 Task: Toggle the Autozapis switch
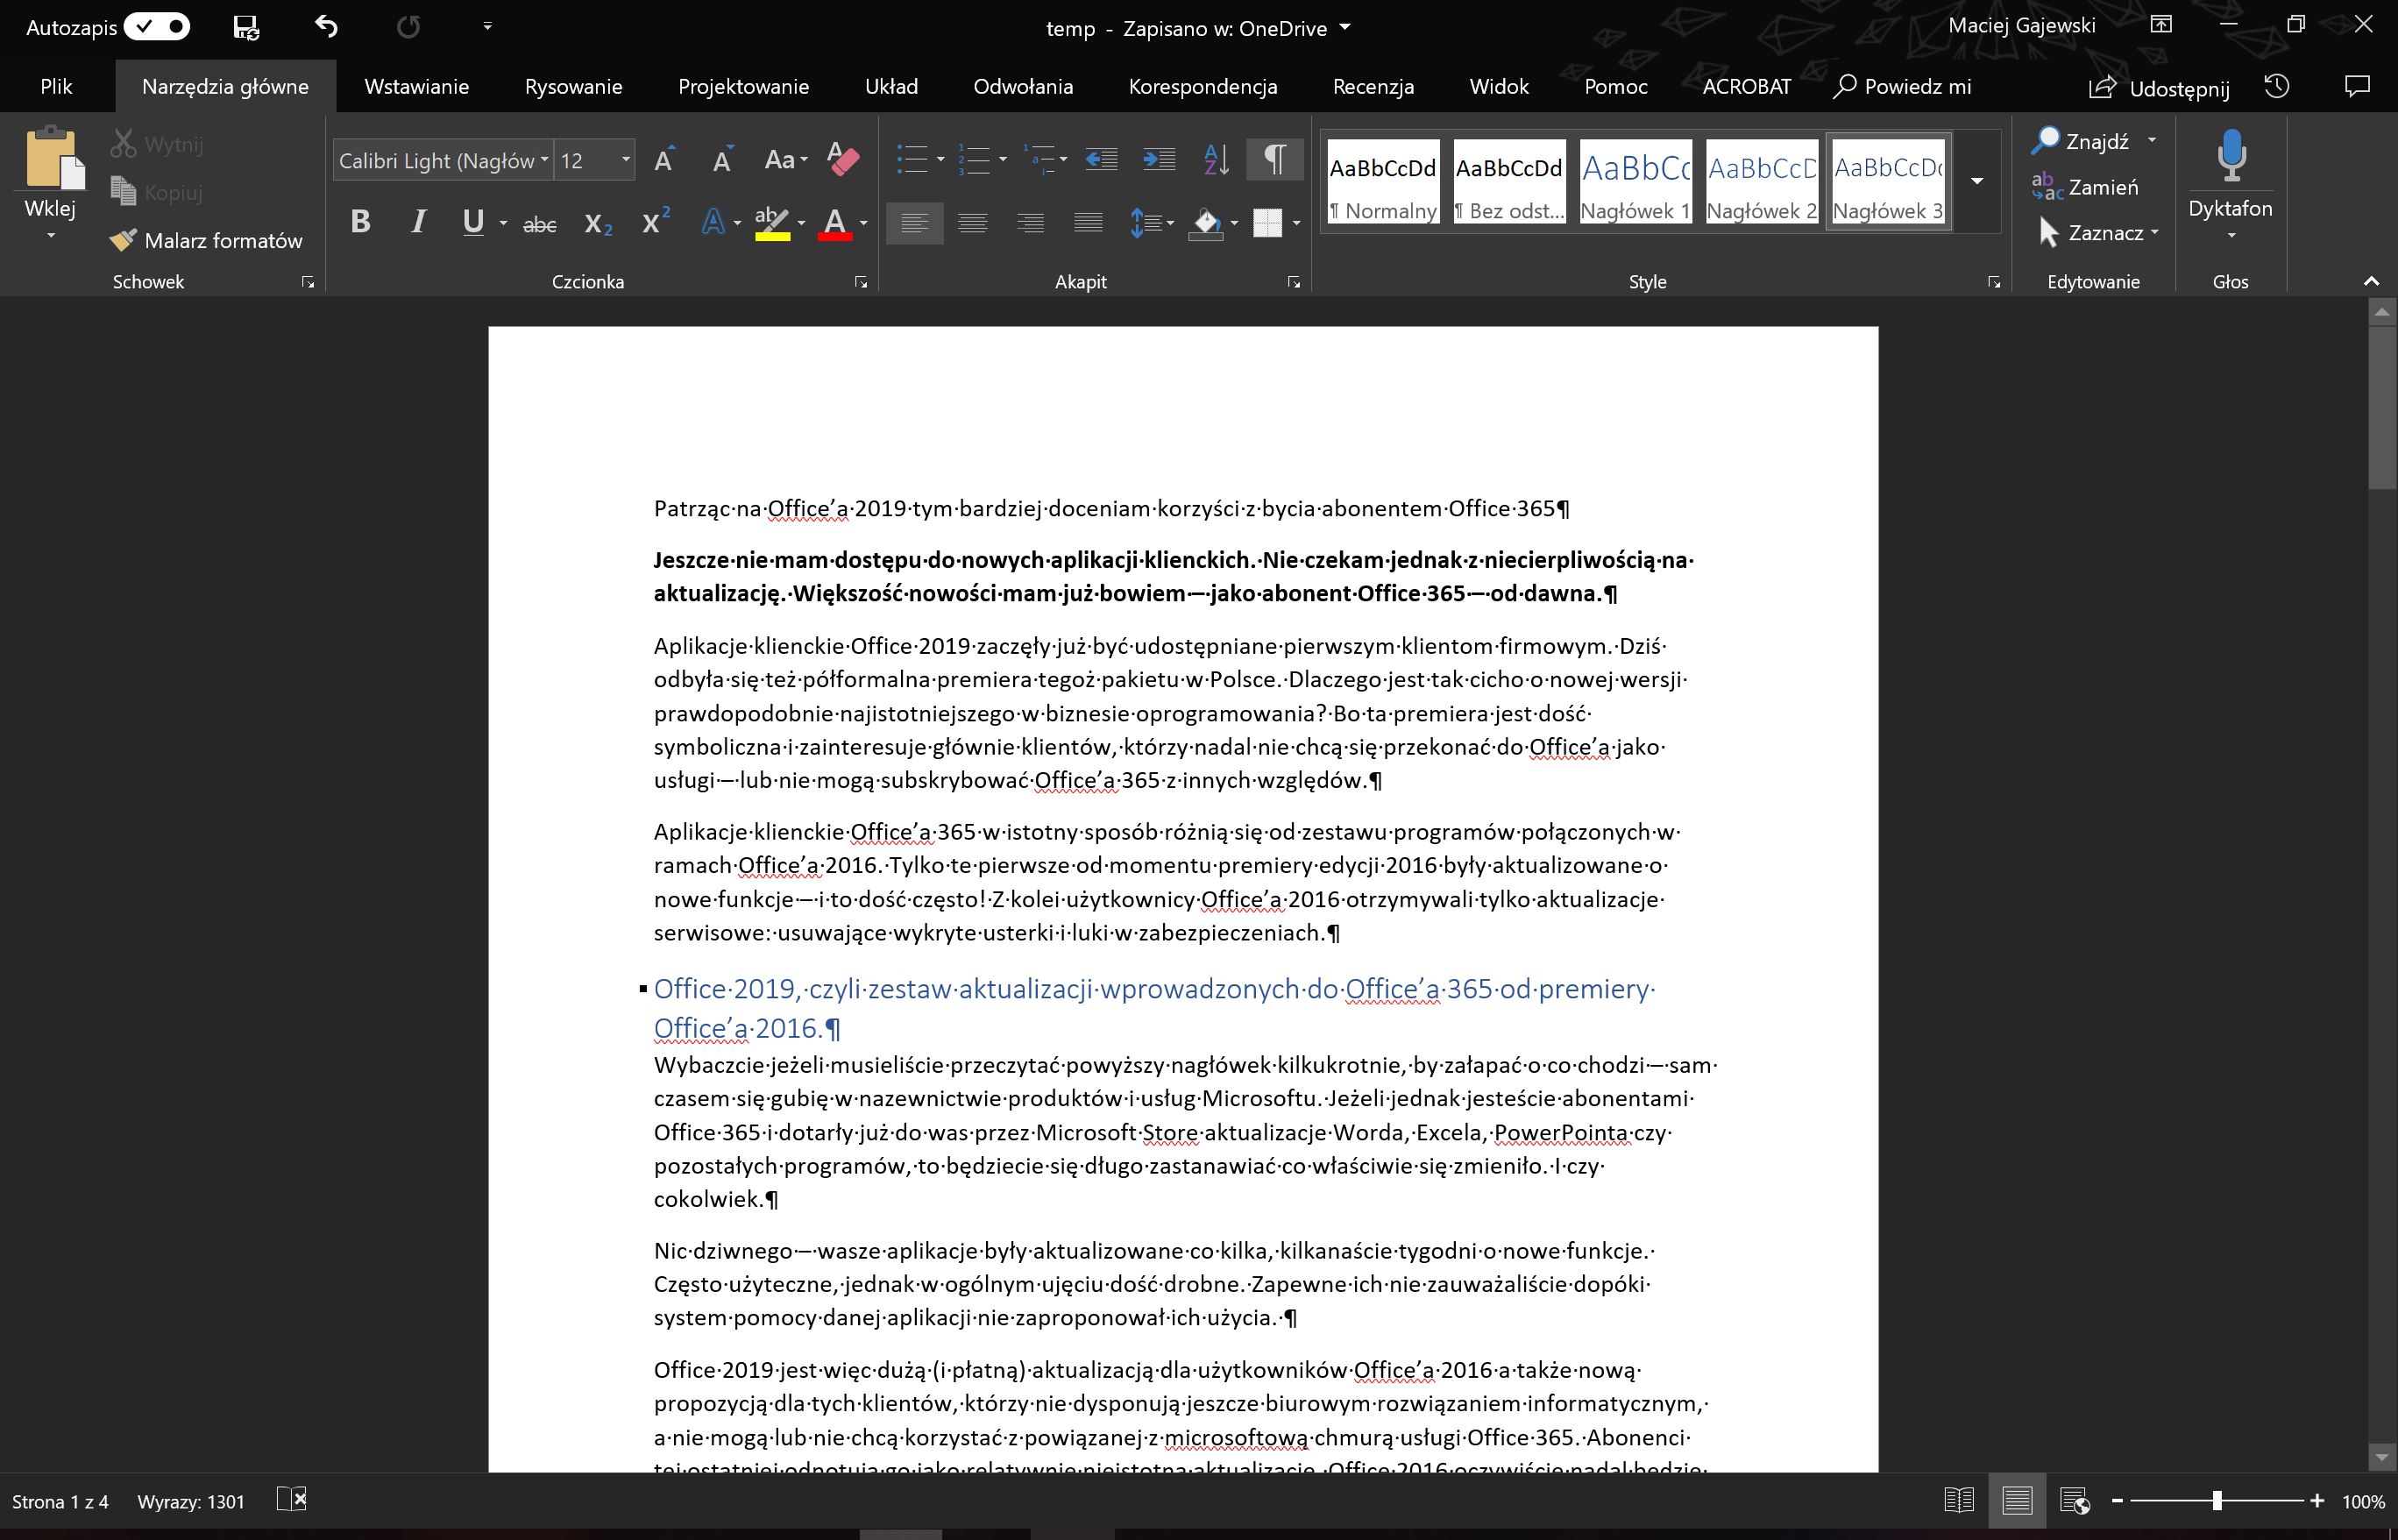157,27
